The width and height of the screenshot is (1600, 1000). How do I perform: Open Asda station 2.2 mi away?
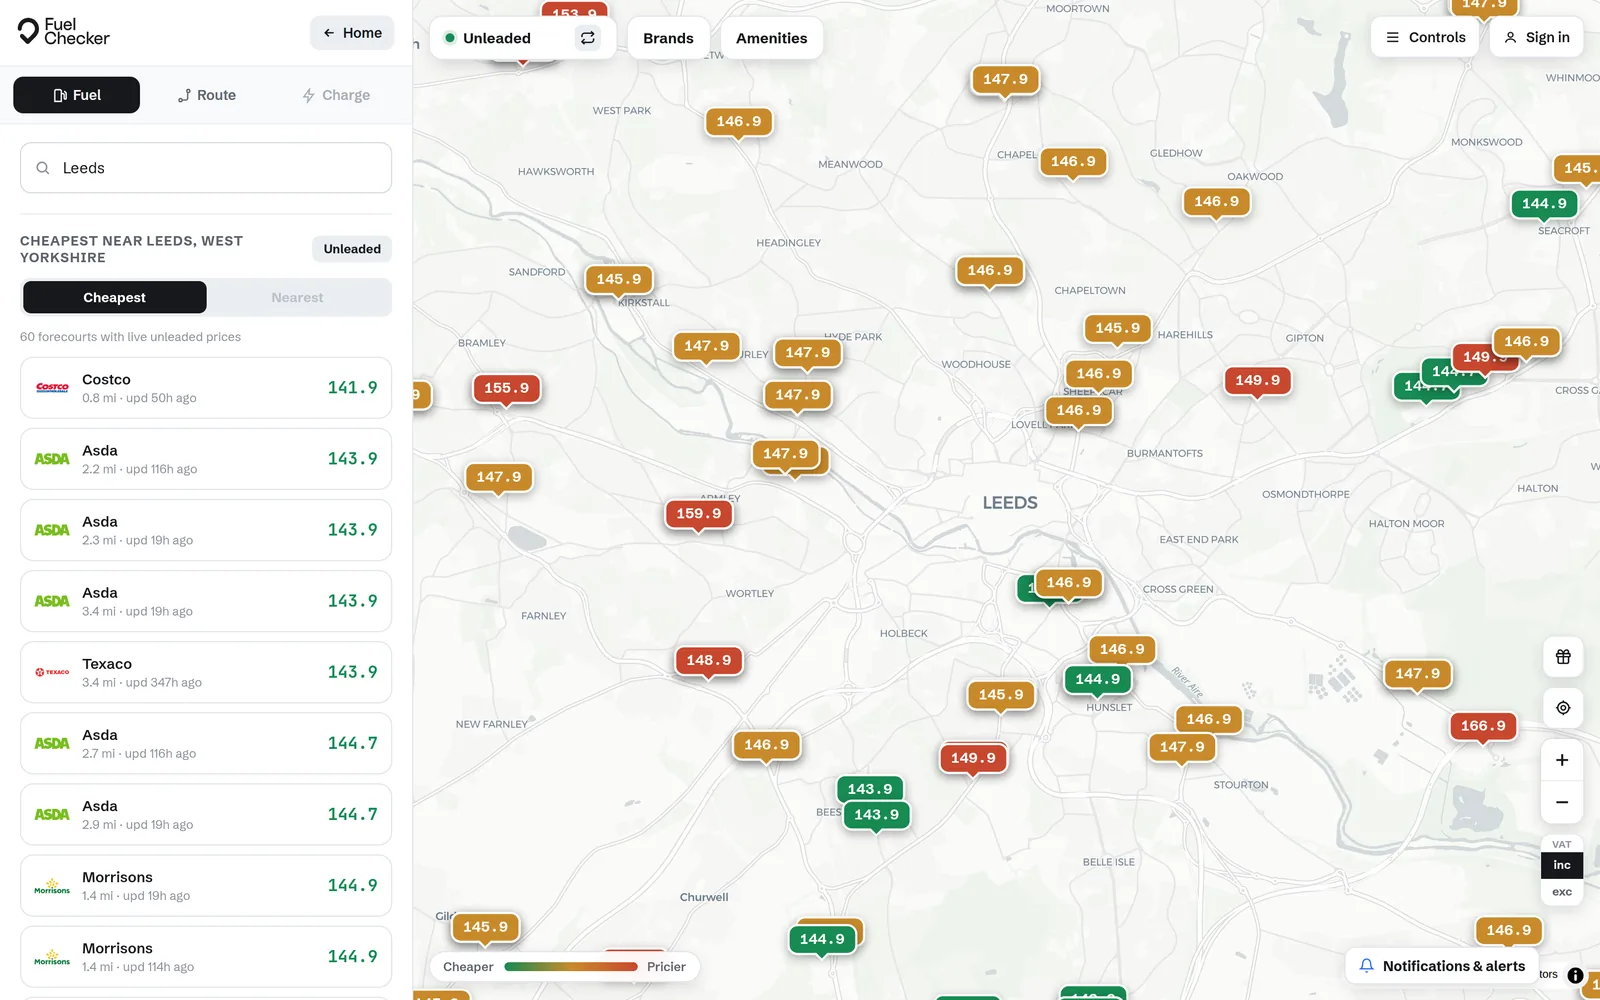(x=206, y=459)
